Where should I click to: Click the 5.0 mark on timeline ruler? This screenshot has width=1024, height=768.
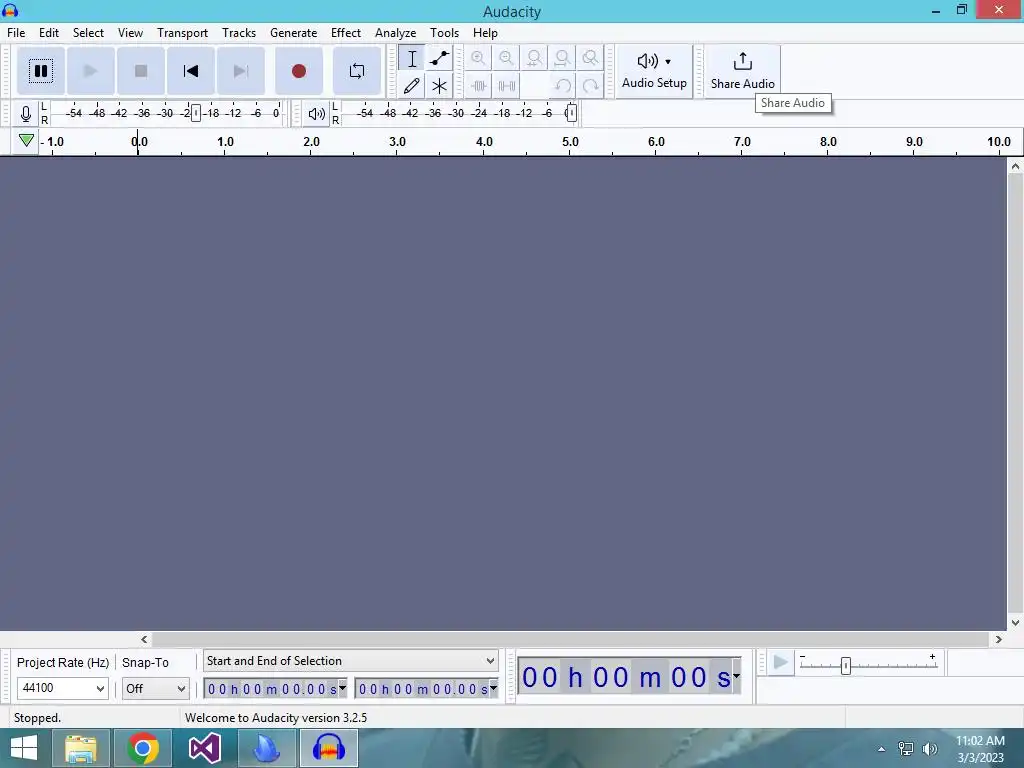tap(570, 142)
